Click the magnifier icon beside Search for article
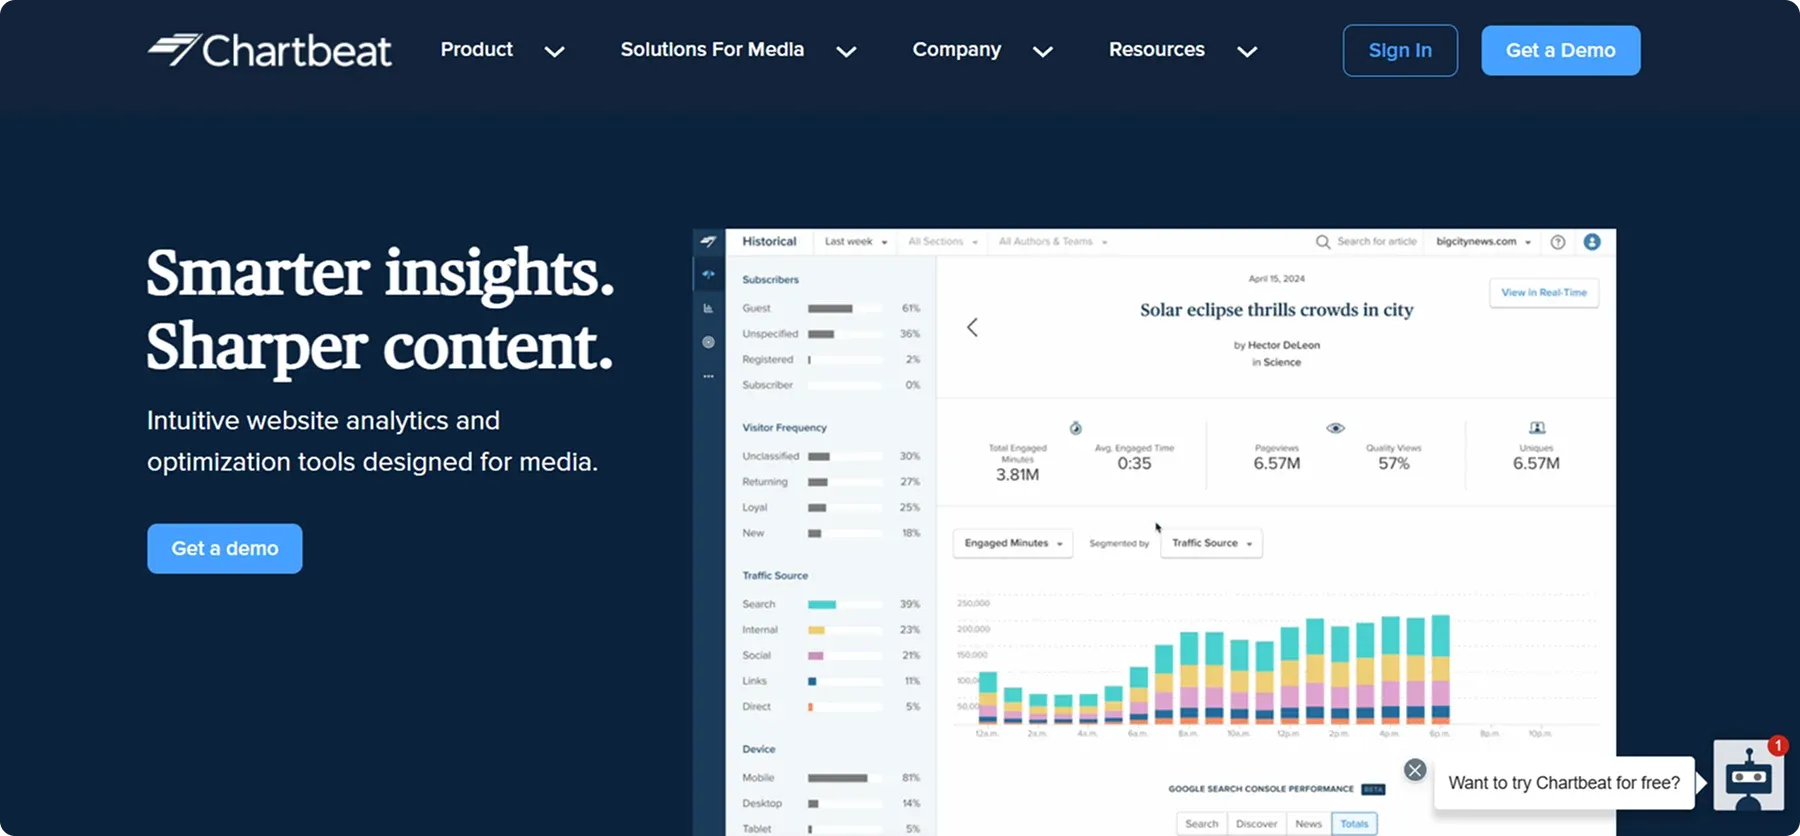 (x=1323, y=242)
